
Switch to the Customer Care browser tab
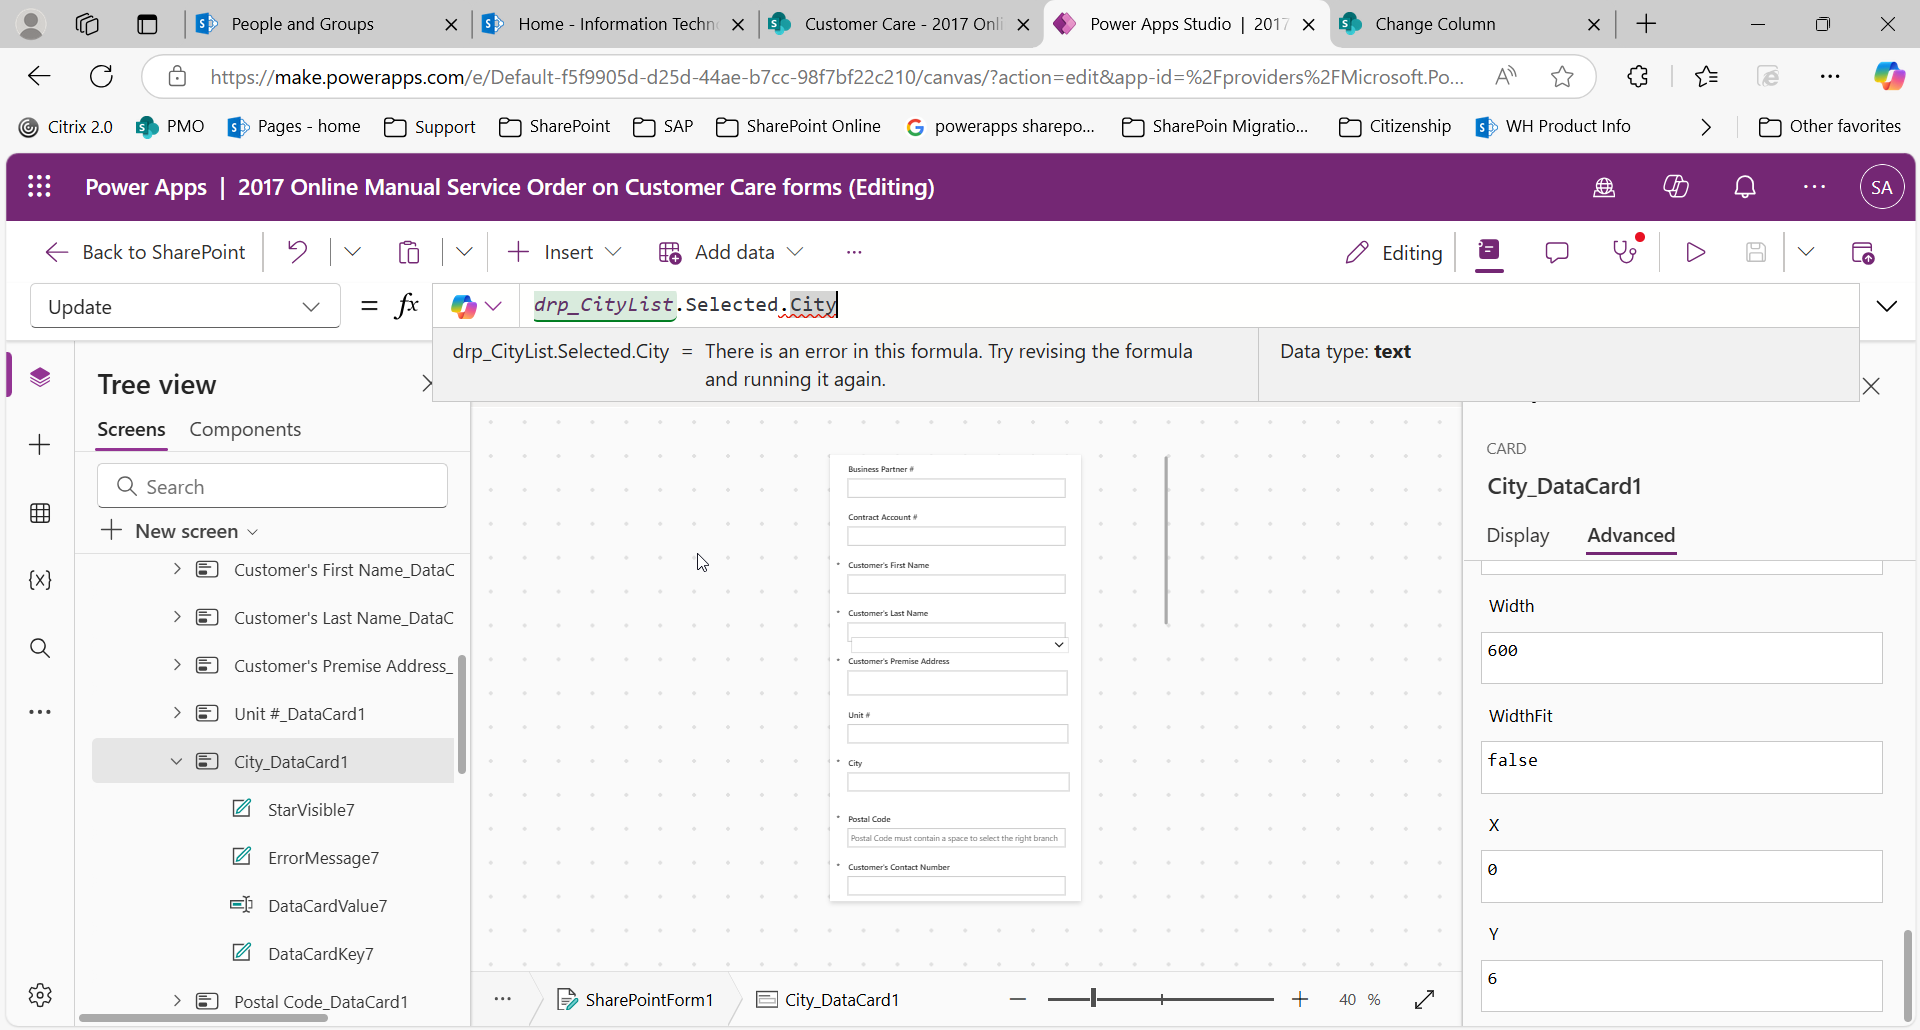tap(901, 24)
